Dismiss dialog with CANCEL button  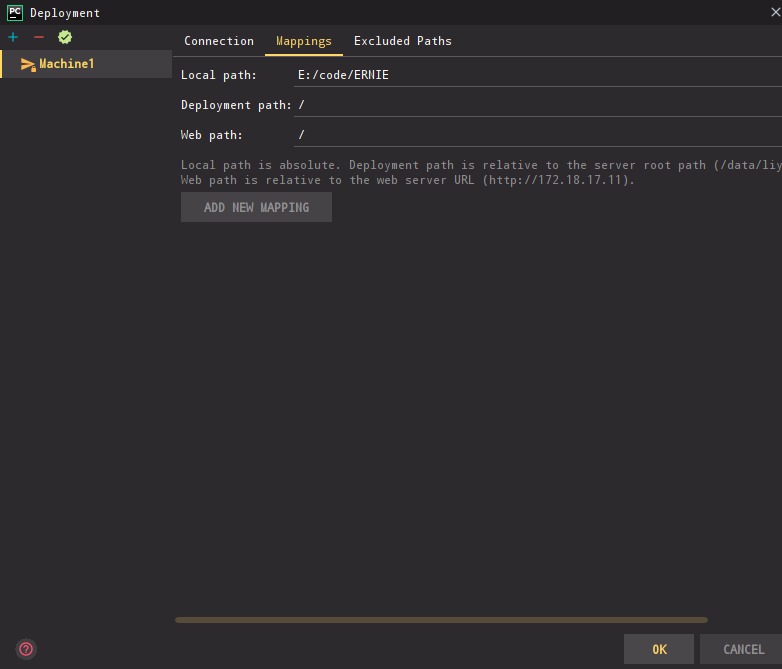coord(743,649)
